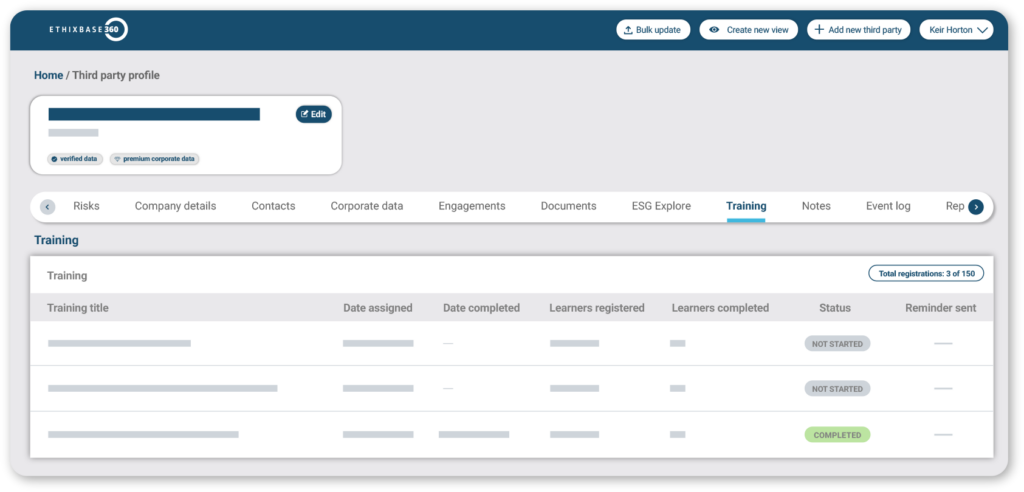Click first row NOT STARTED status badge

[x=837, y=343]
